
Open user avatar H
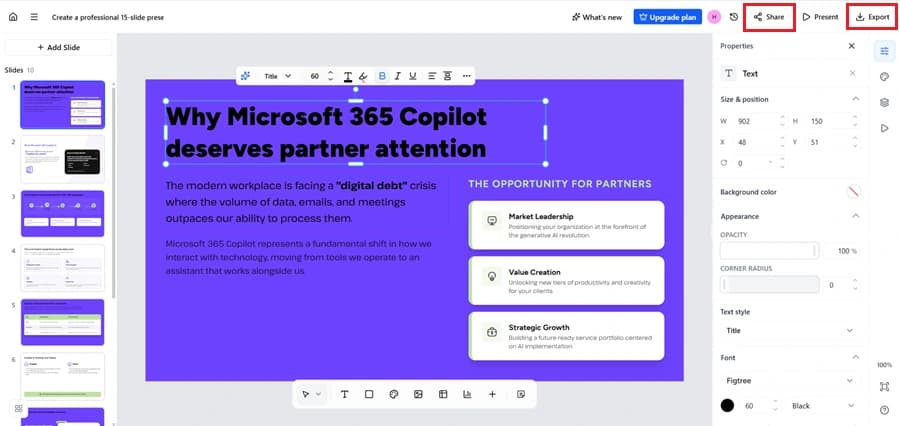[714, 17]
